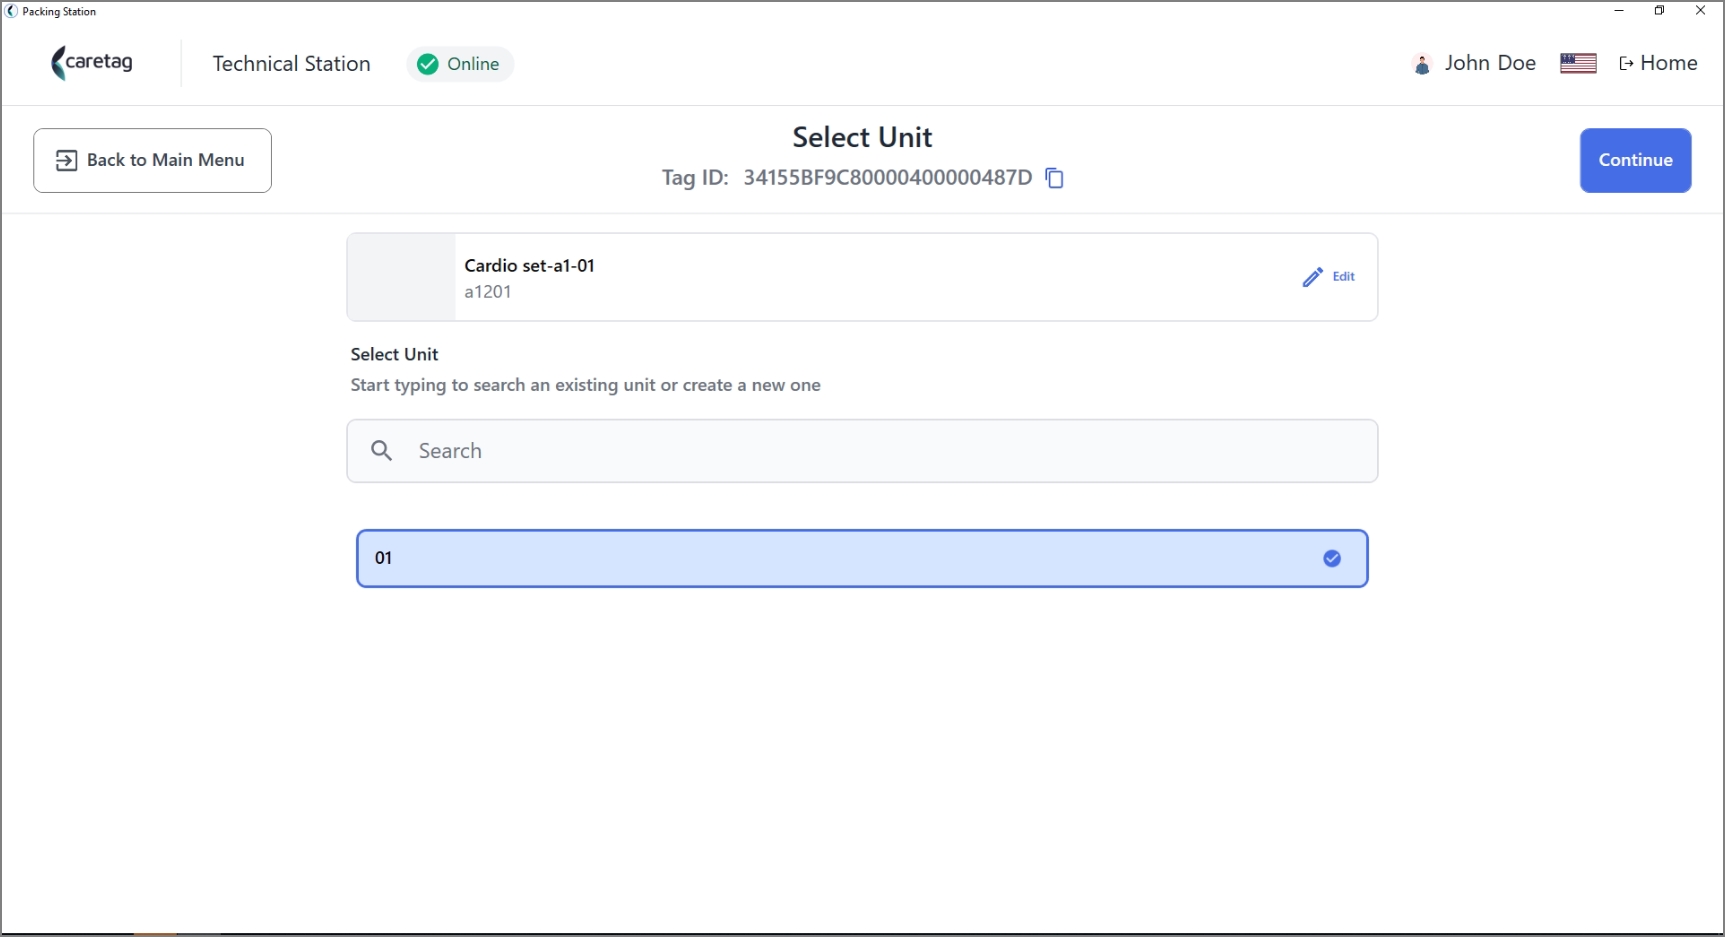
Task: Click the Technical Station title
Action: click(291, 64)
